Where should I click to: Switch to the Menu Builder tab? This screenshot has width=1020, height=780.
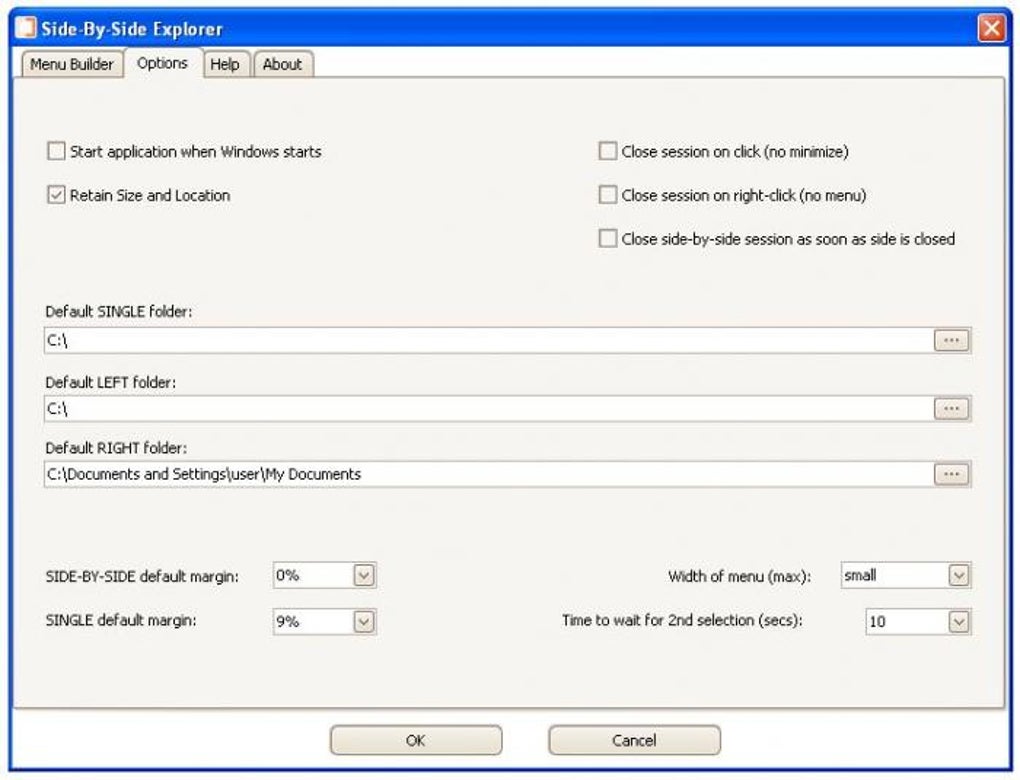(x=72, y=64)
